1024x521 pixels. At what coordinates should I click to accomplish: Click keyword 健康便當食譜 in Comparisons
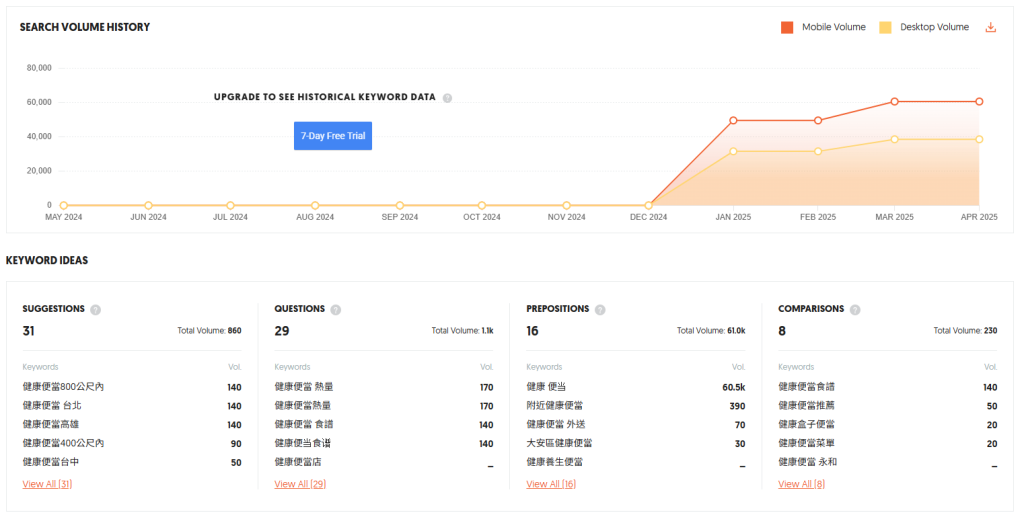[x=807, y=387]
